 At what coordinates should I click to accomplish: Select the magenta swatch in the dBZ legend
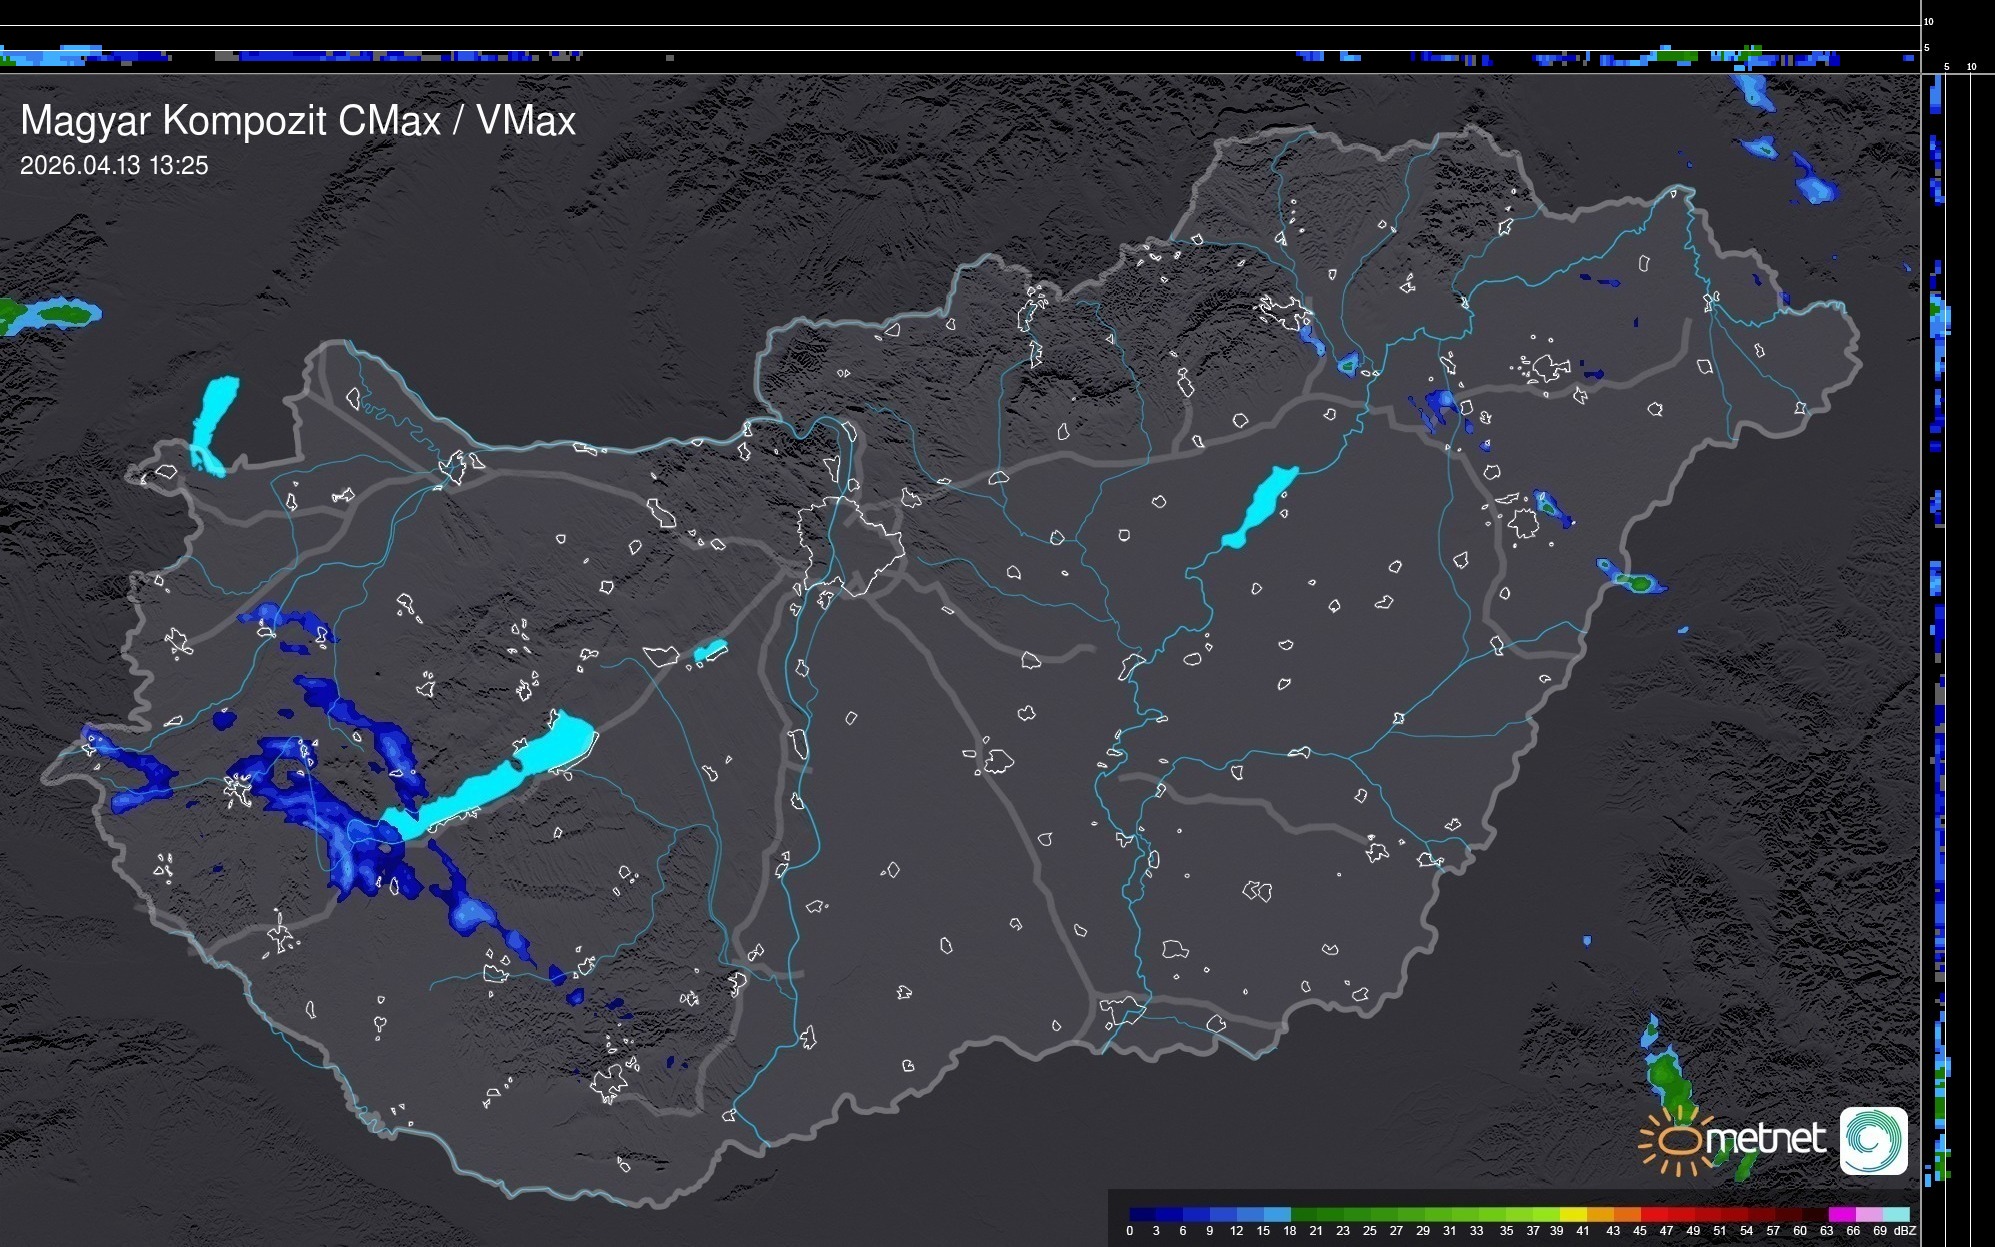(1842, 1214)
